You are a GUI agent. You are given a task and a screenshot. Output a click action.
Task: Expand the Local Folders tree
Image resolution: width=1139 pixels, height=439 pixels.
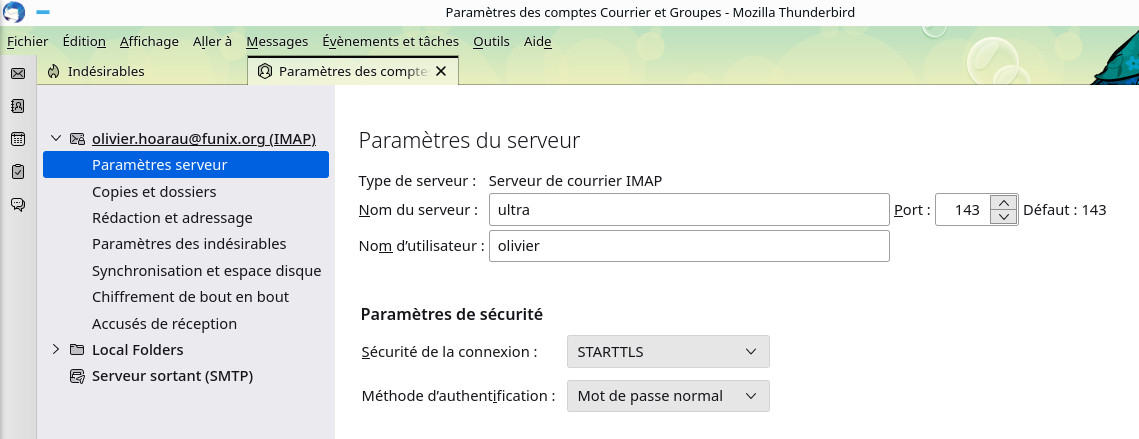tap(56, 350)
